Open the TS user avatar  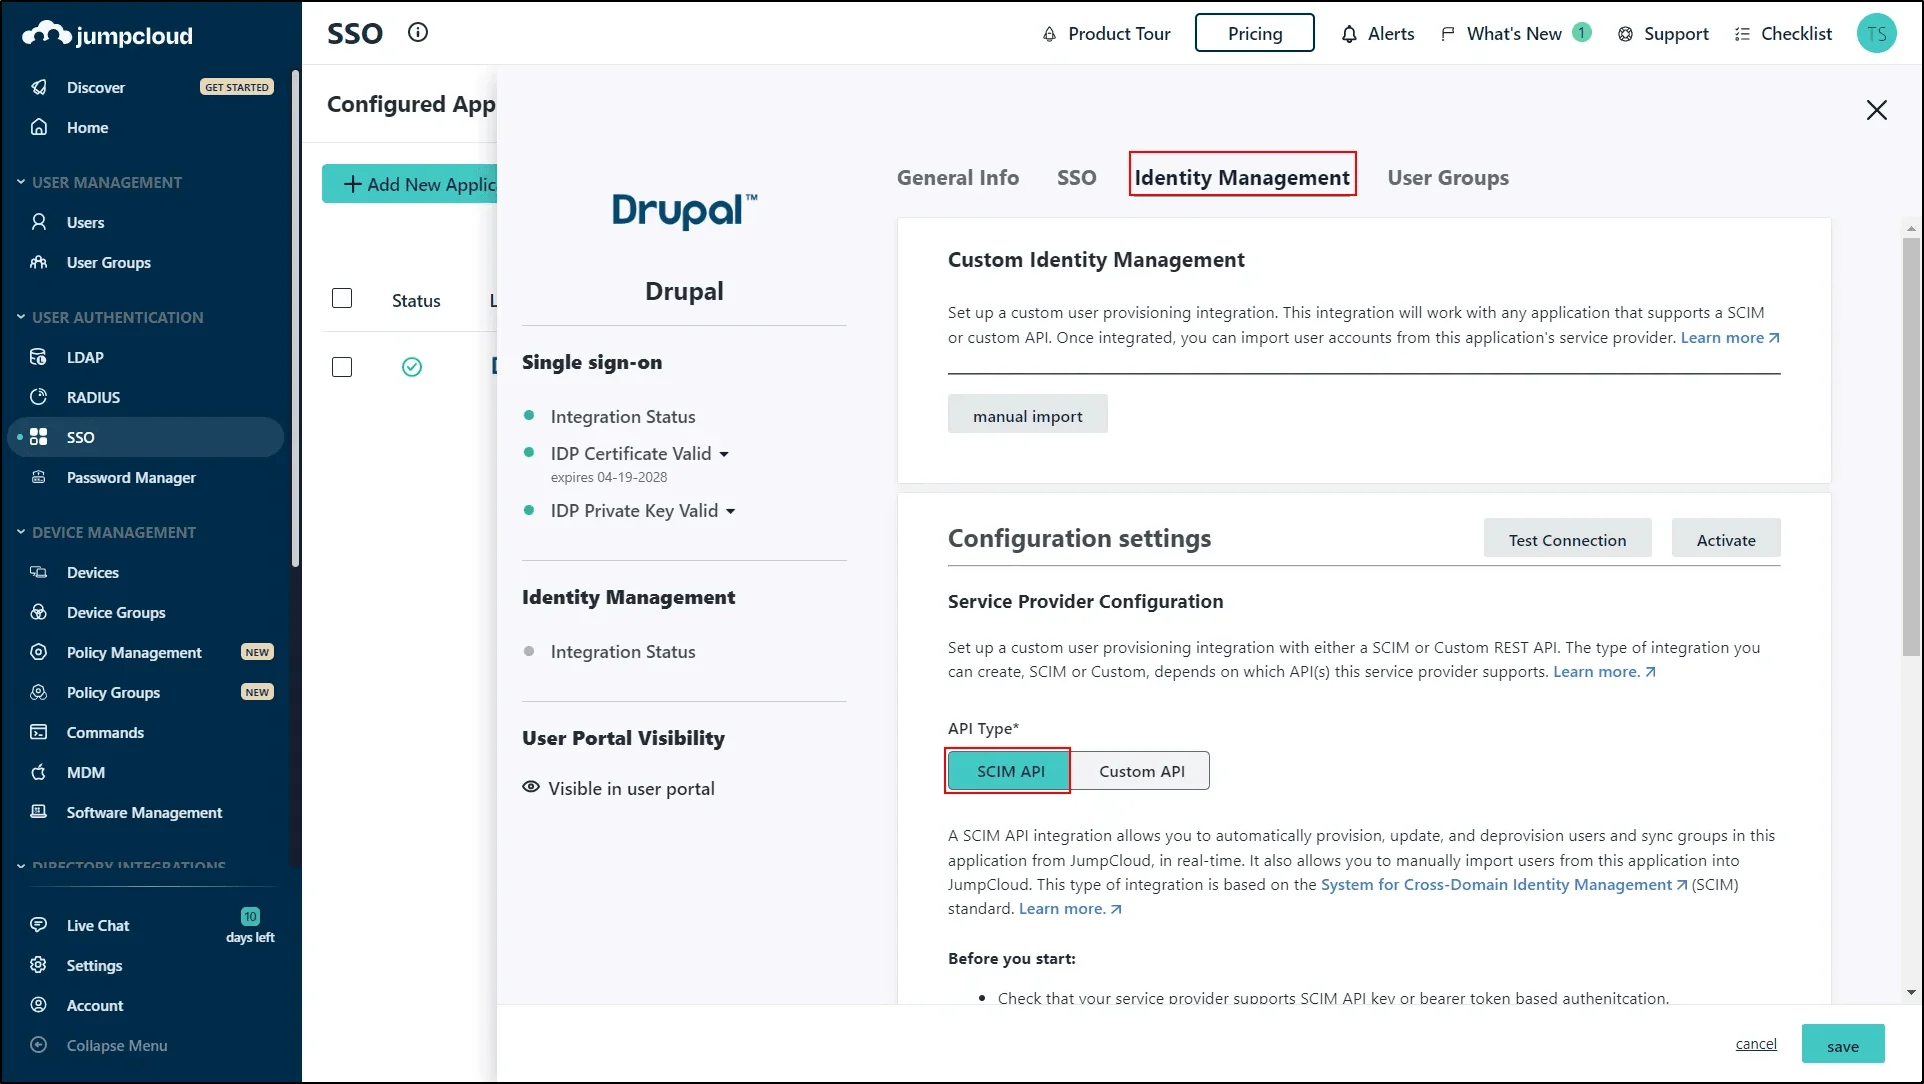point(1876,33)
